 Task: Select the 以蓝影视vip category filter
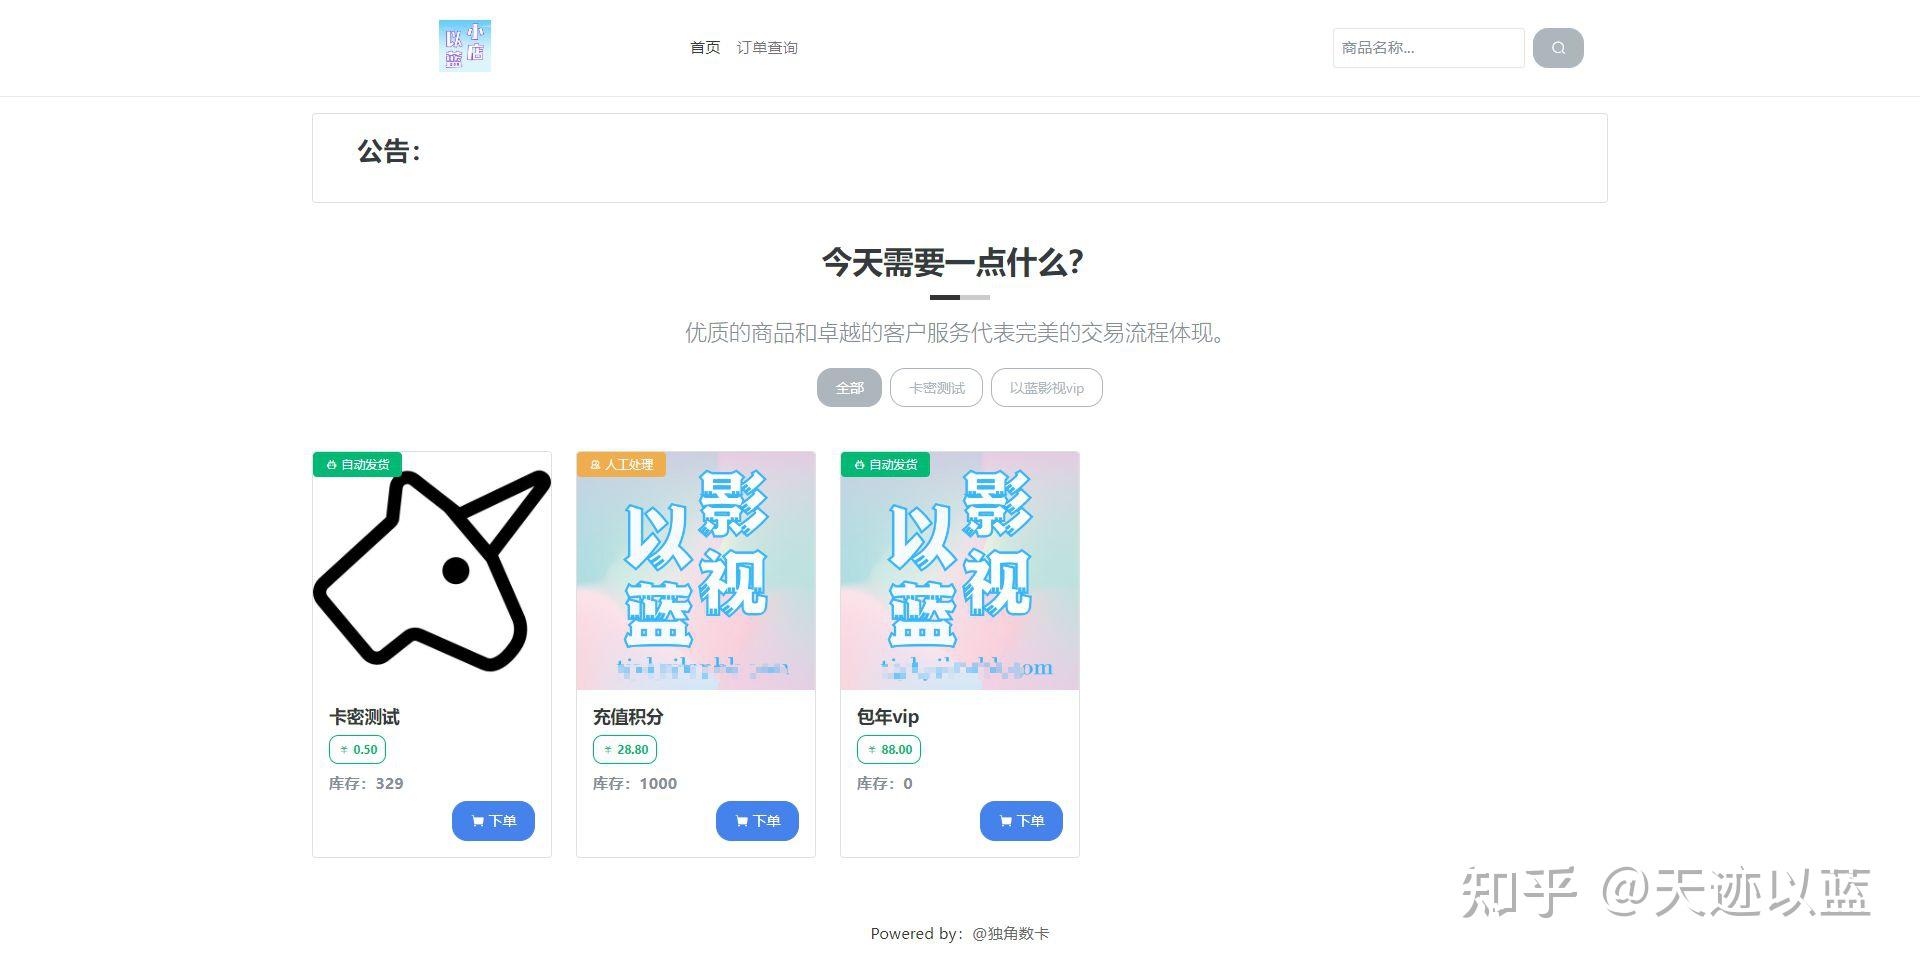pyautogui.click(x=1046, y=388)
